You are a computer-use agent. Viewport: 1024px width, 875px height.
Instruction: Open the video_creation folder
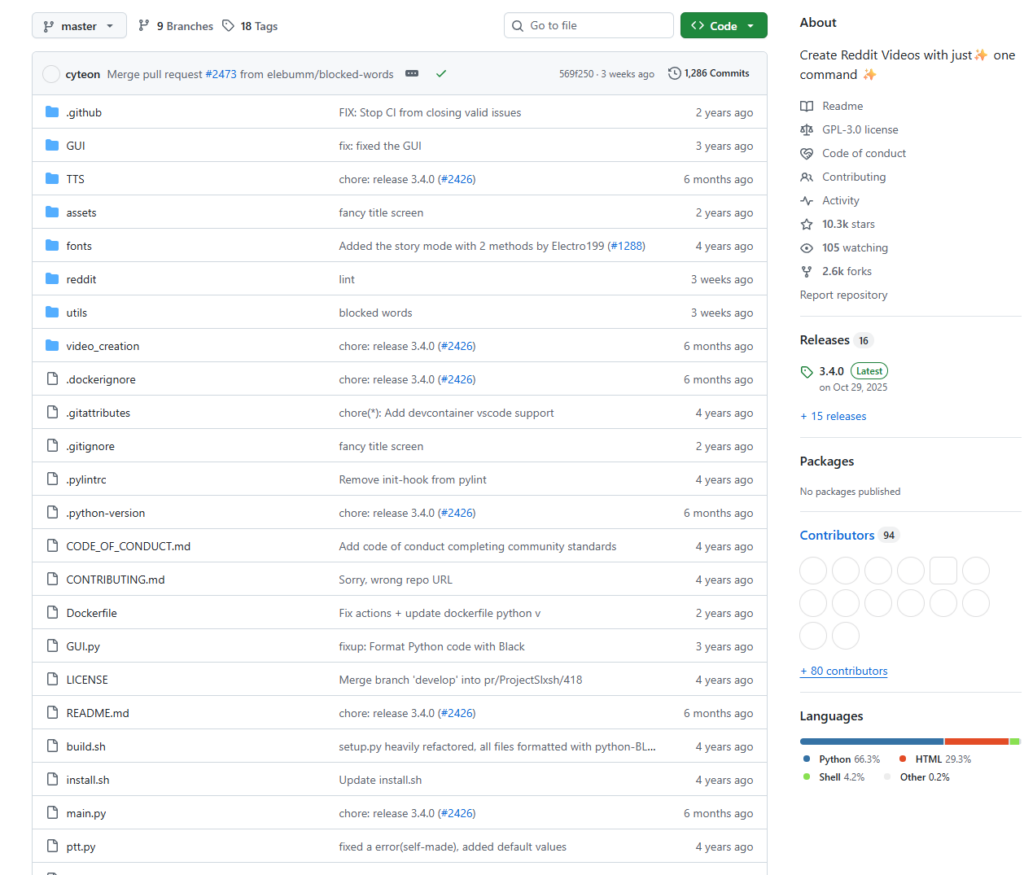click(103, 346)
